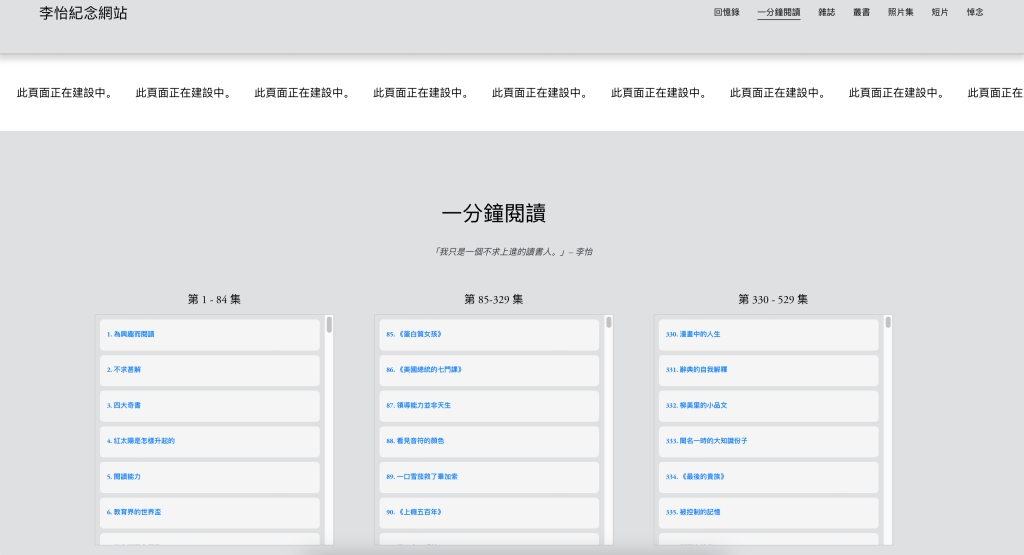Select the 一分鐘閱讀 navigation tab

coord(778,12)
